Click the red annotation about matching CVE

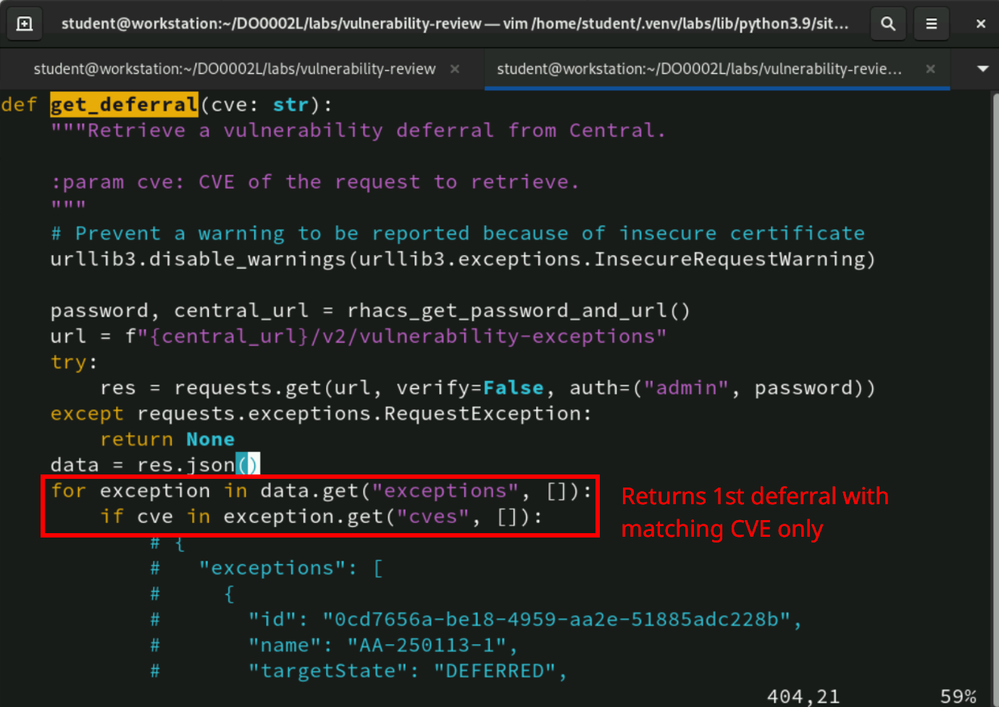(754, 512)
